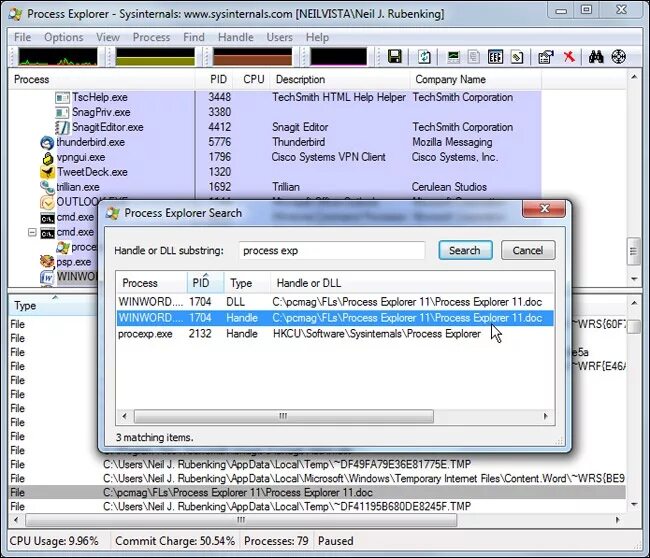
Task: Toggle the Show Lower Pane toolbar icon
Action: [495, 56]
